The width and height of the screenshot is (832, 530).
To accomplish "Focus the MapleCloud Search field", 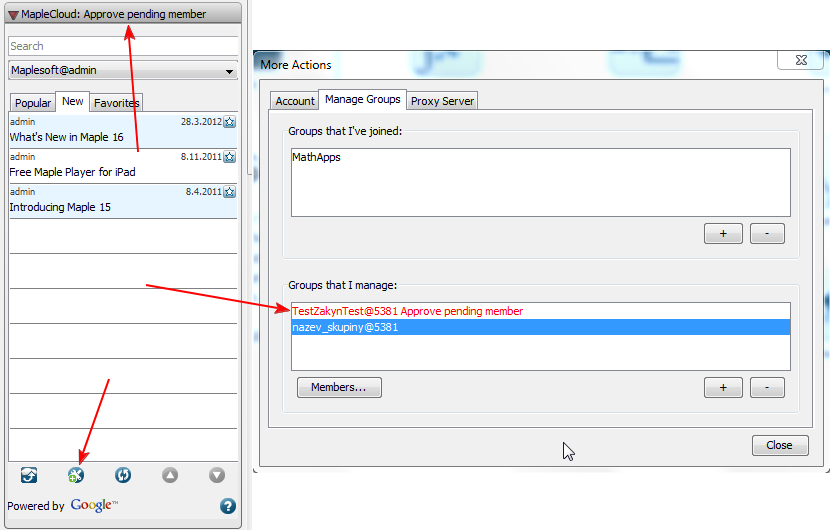I will click(123, 46).
